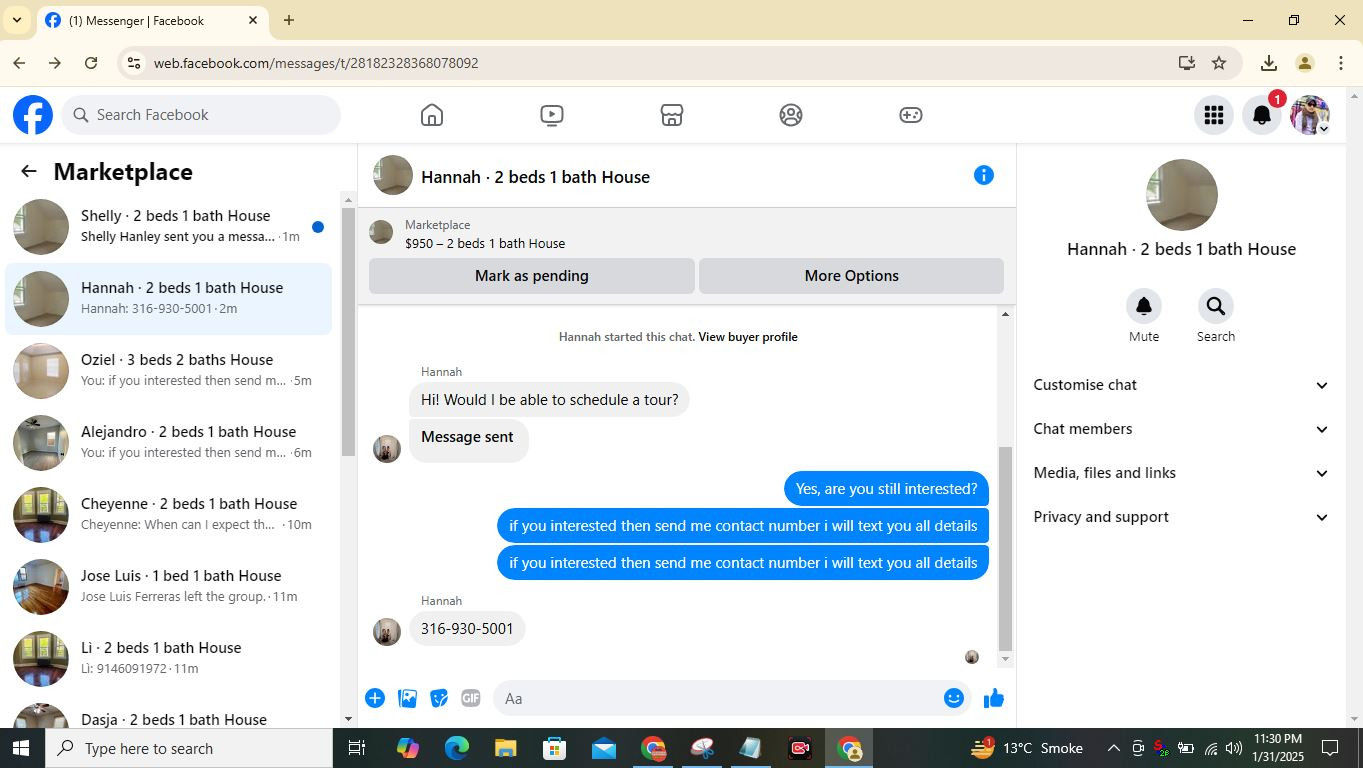Open the Facebook menu grid icon
The image size is (1363, 768).
pos(1214,115)
